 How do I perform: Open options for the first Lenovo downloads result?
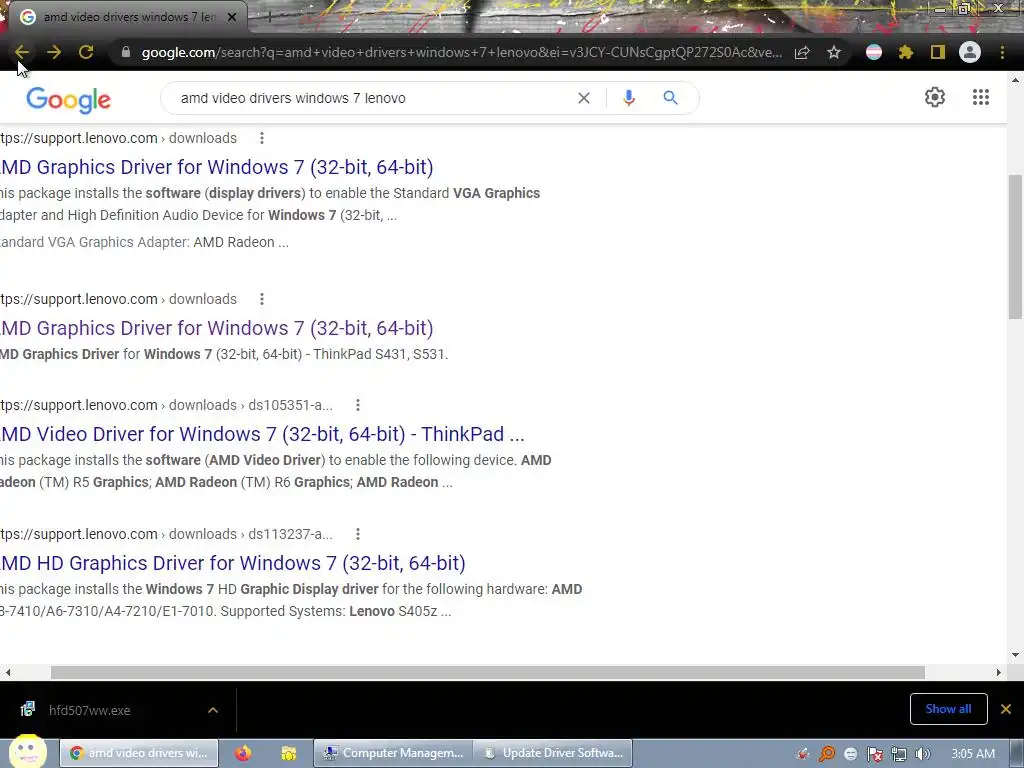(262, 138)
